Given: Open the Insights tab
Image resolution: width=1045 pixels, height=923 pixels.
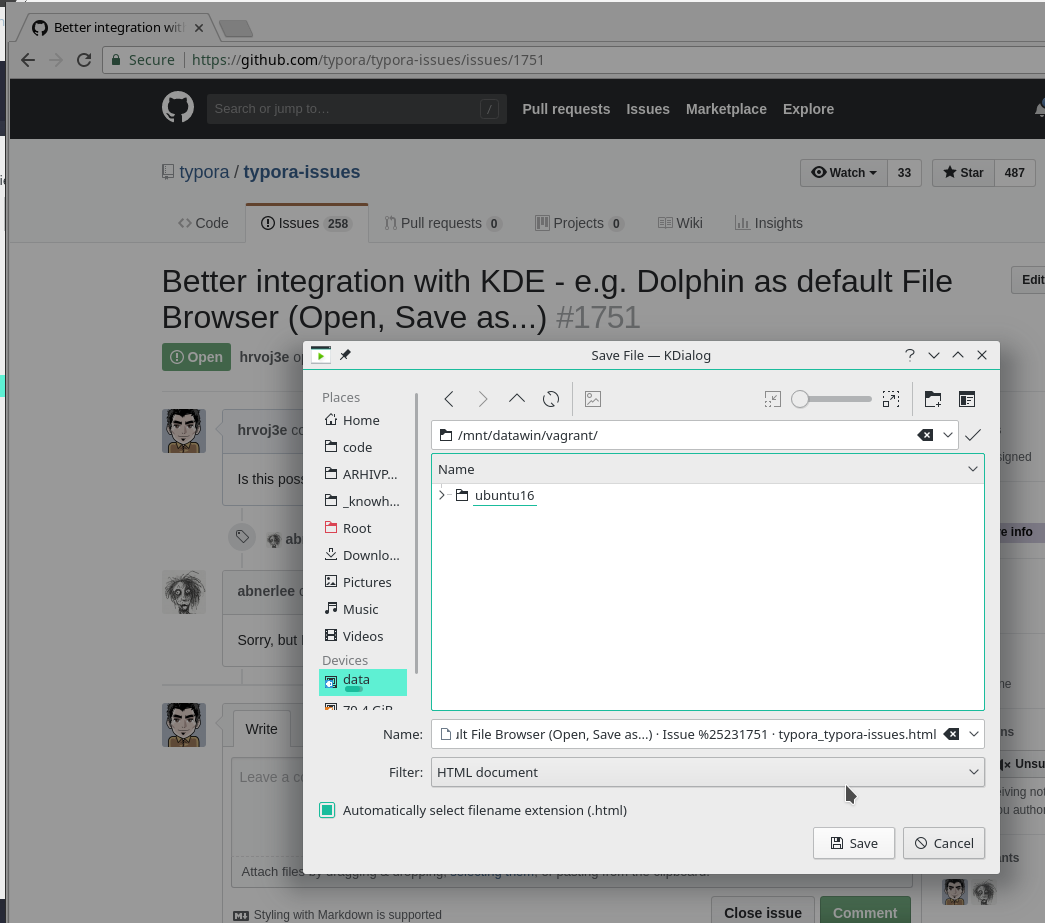Looking at the screenshot, I should point(768,222).
